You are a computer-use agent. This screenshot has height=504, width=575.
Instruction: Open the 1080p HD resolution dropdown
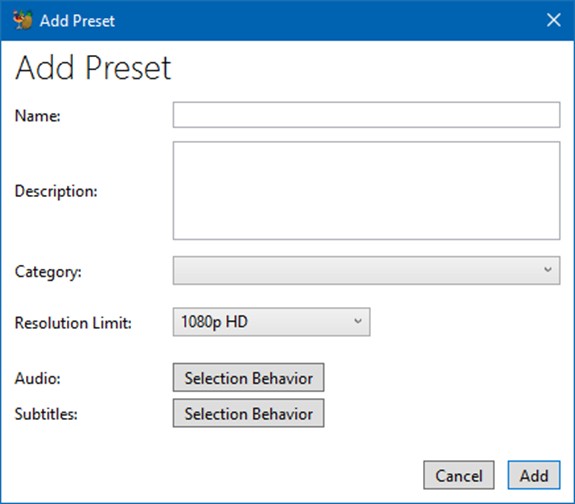click(271, 322)
